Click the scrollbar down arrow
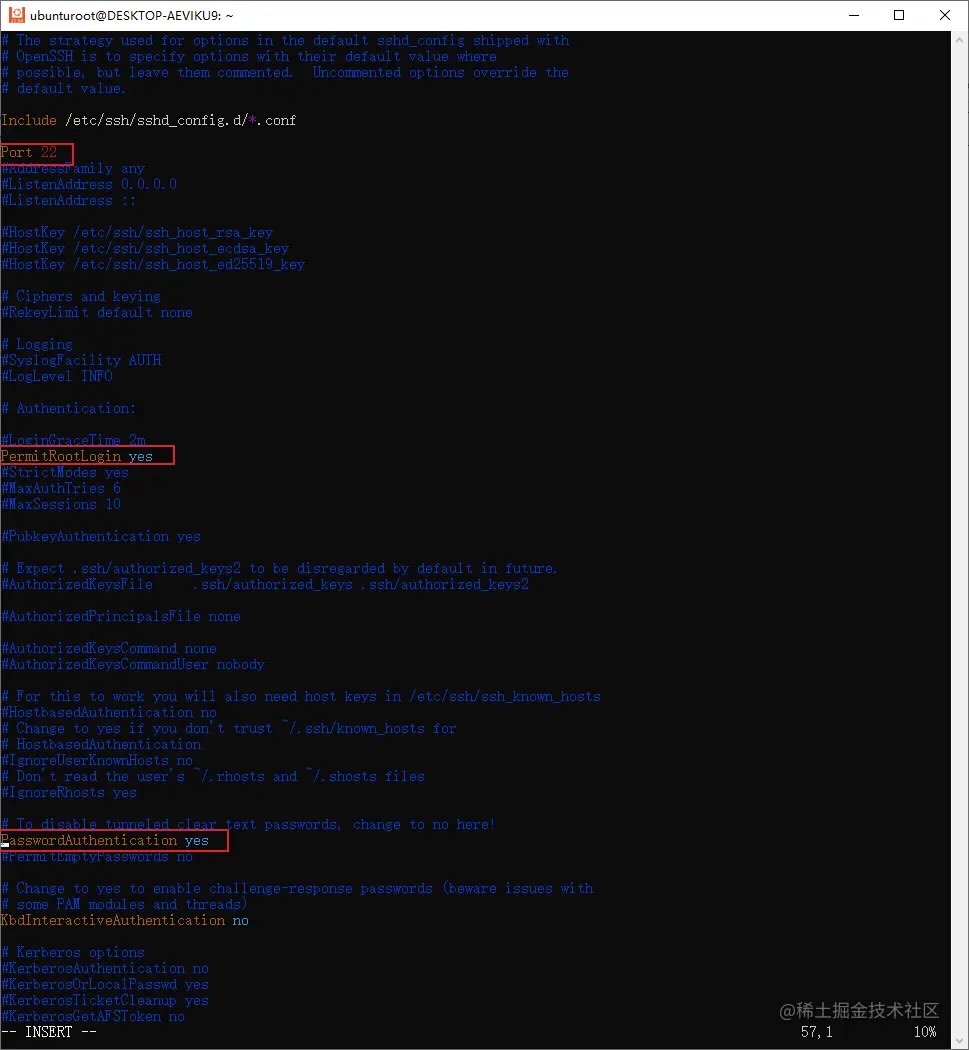This screenshot has height=1050, width=969. pyautogui.click(x=959, y=1040)
